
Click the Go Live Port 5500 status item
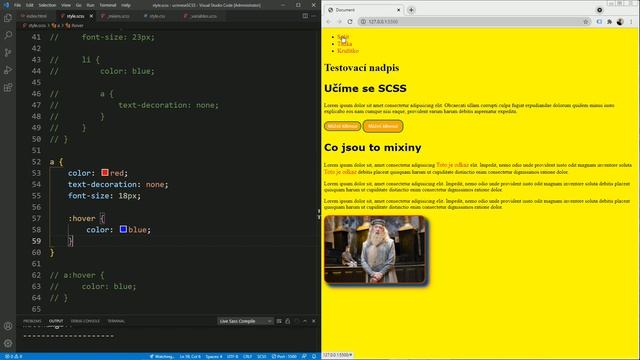coord(284,356)
